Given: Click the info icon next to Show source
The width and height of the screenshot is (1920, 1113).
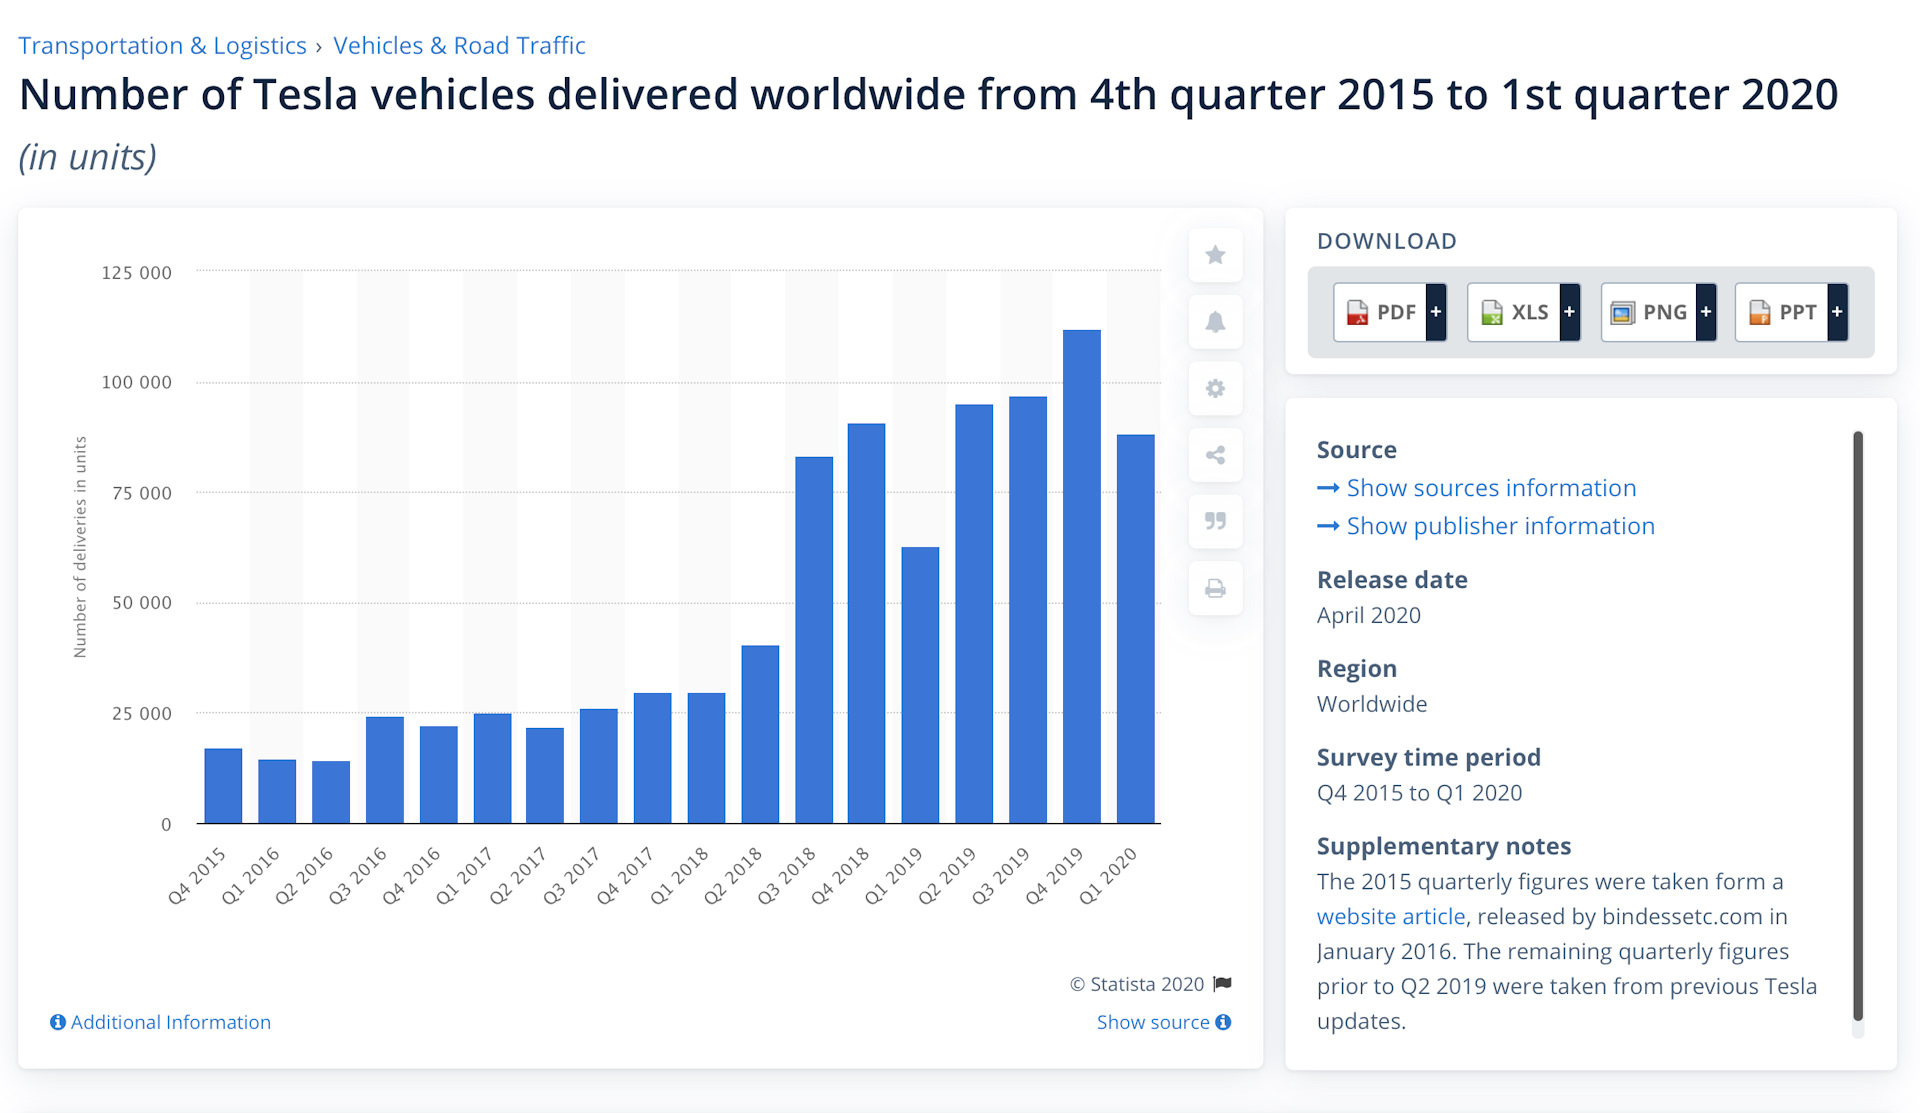Looking at the screenshot, I should 1223,1022.
